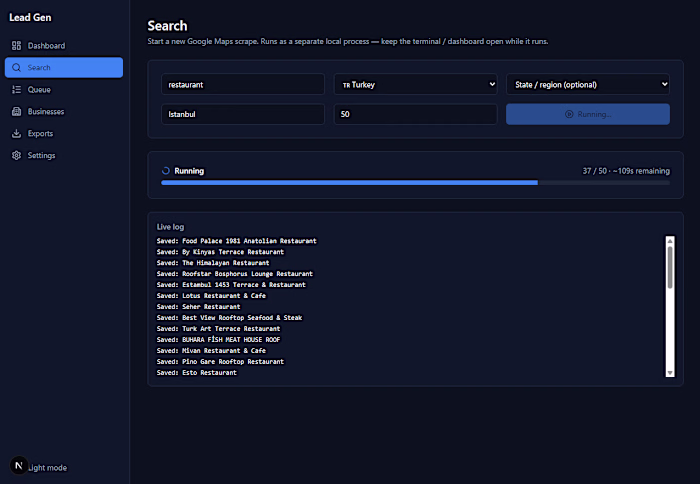Click the Lead Gen app title
The width and height of the screenshot is (700, 484).
[x=30, y=17]
